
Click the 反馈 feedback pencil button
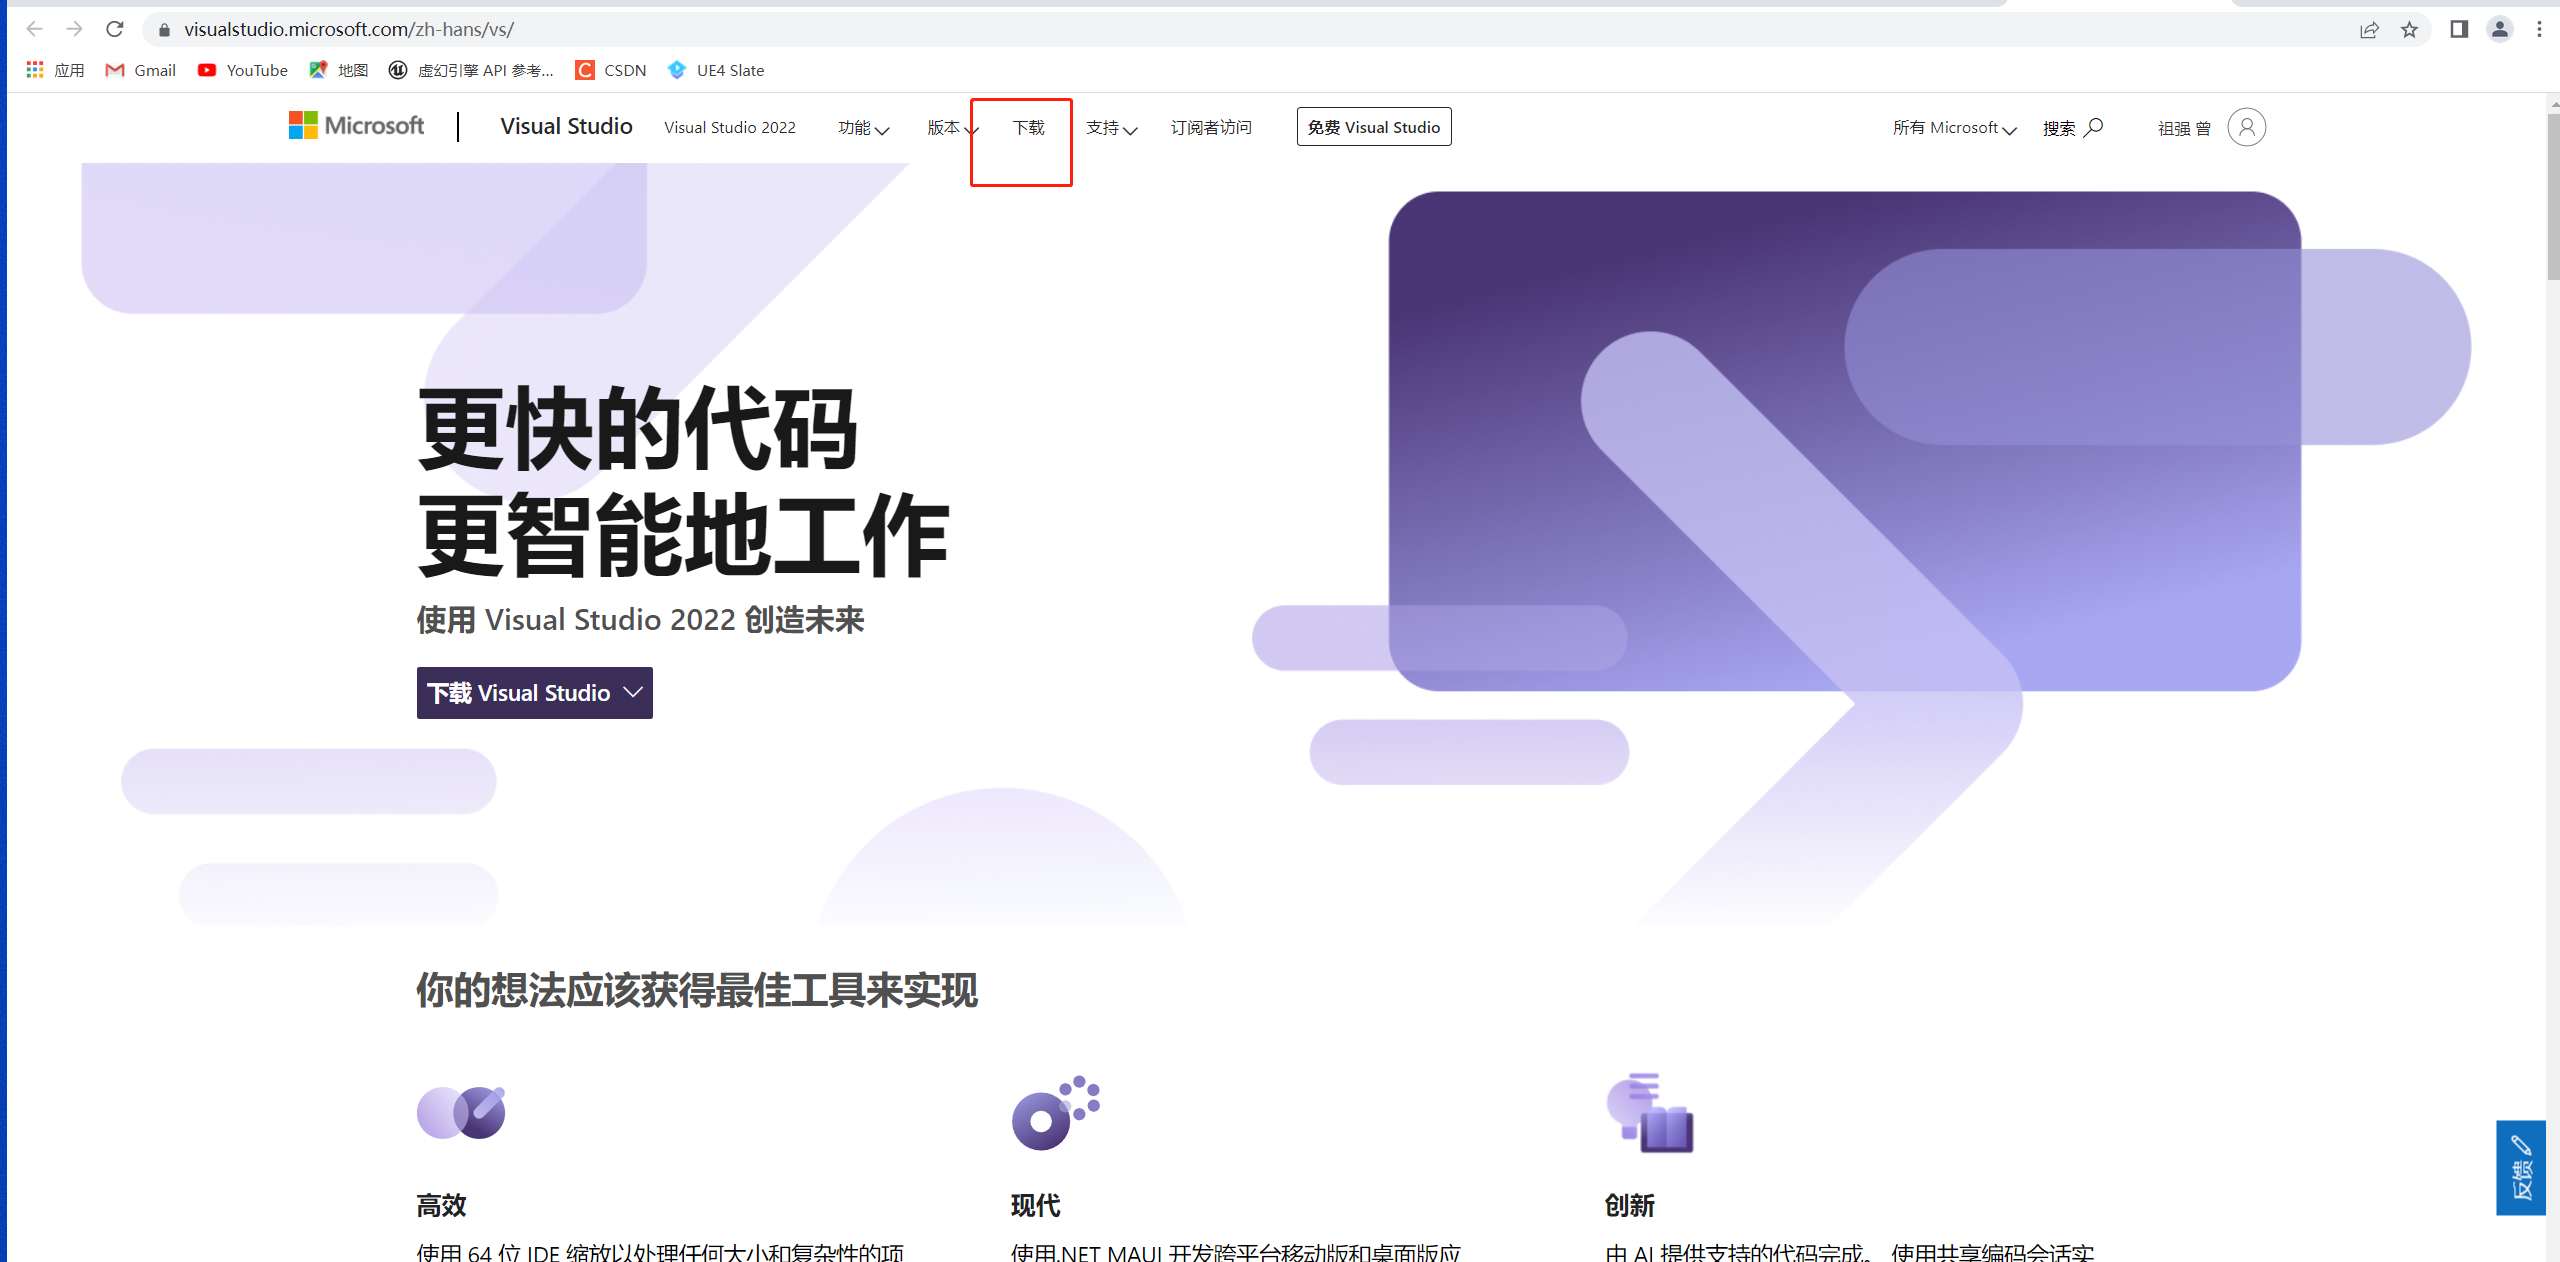point(2521,1167)
